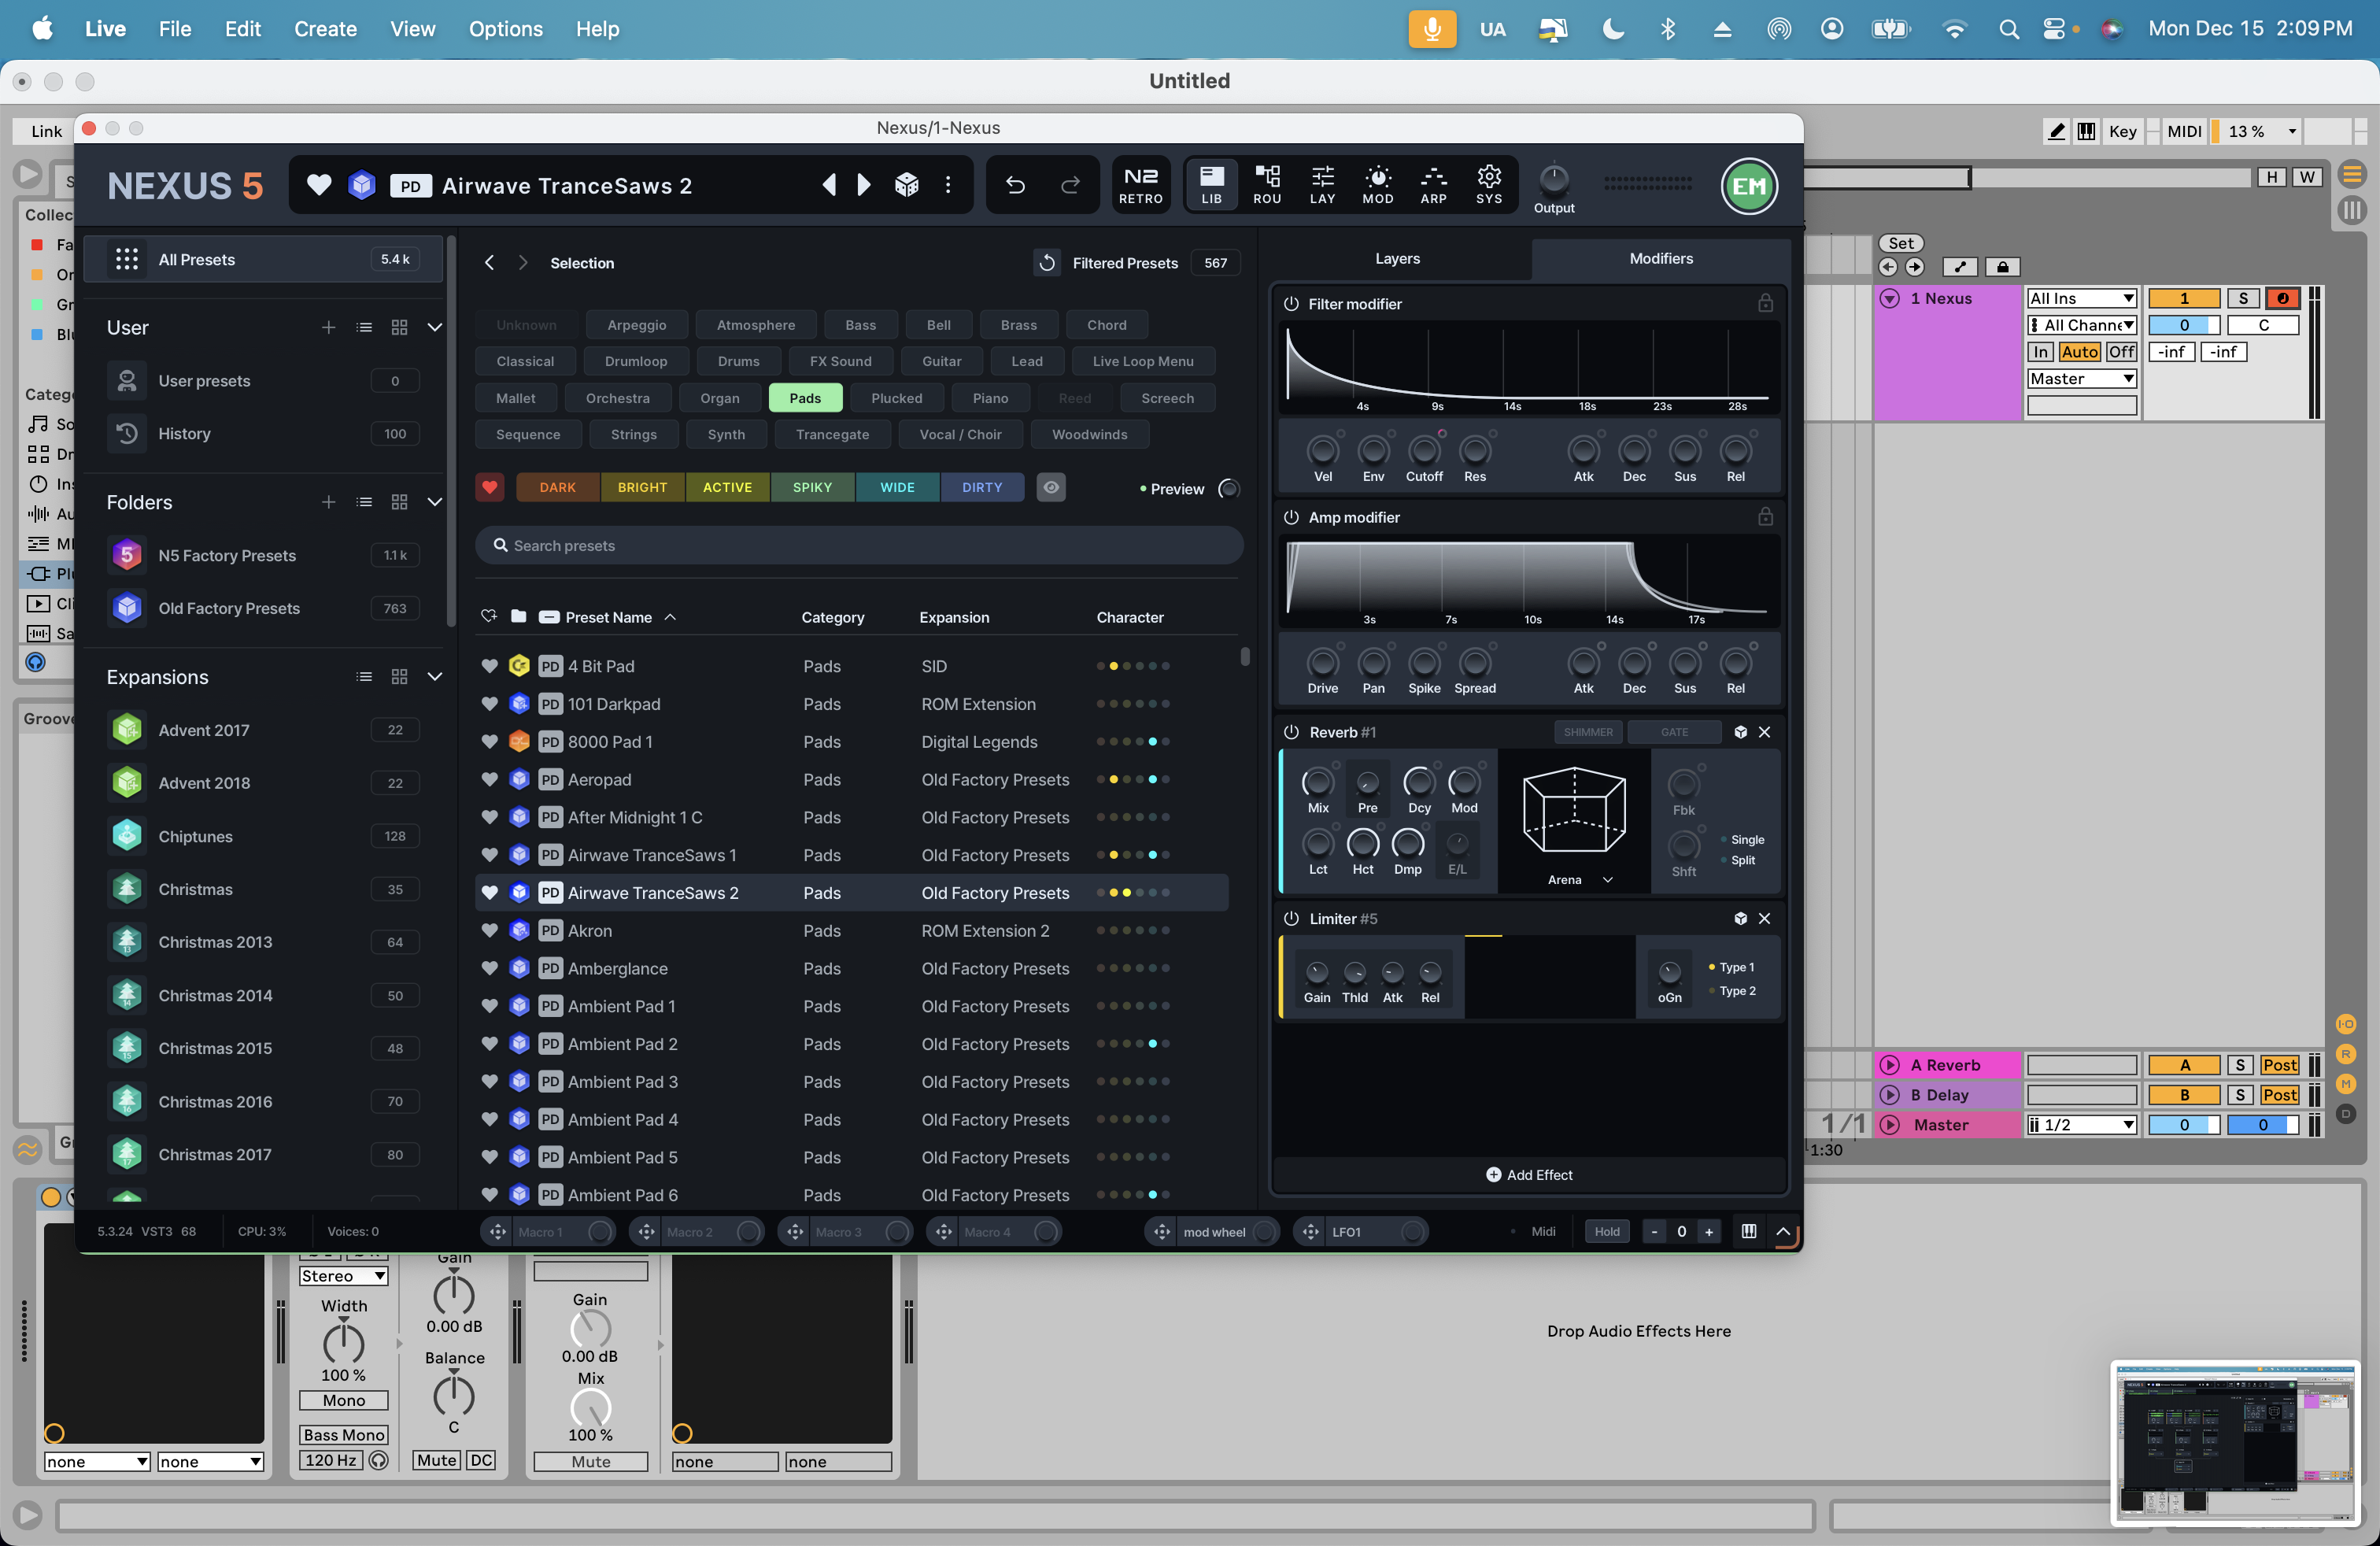Select the Strings category tag
Image resolution: width=2380 pixels, height=1546 pixels.
point(633,435)
